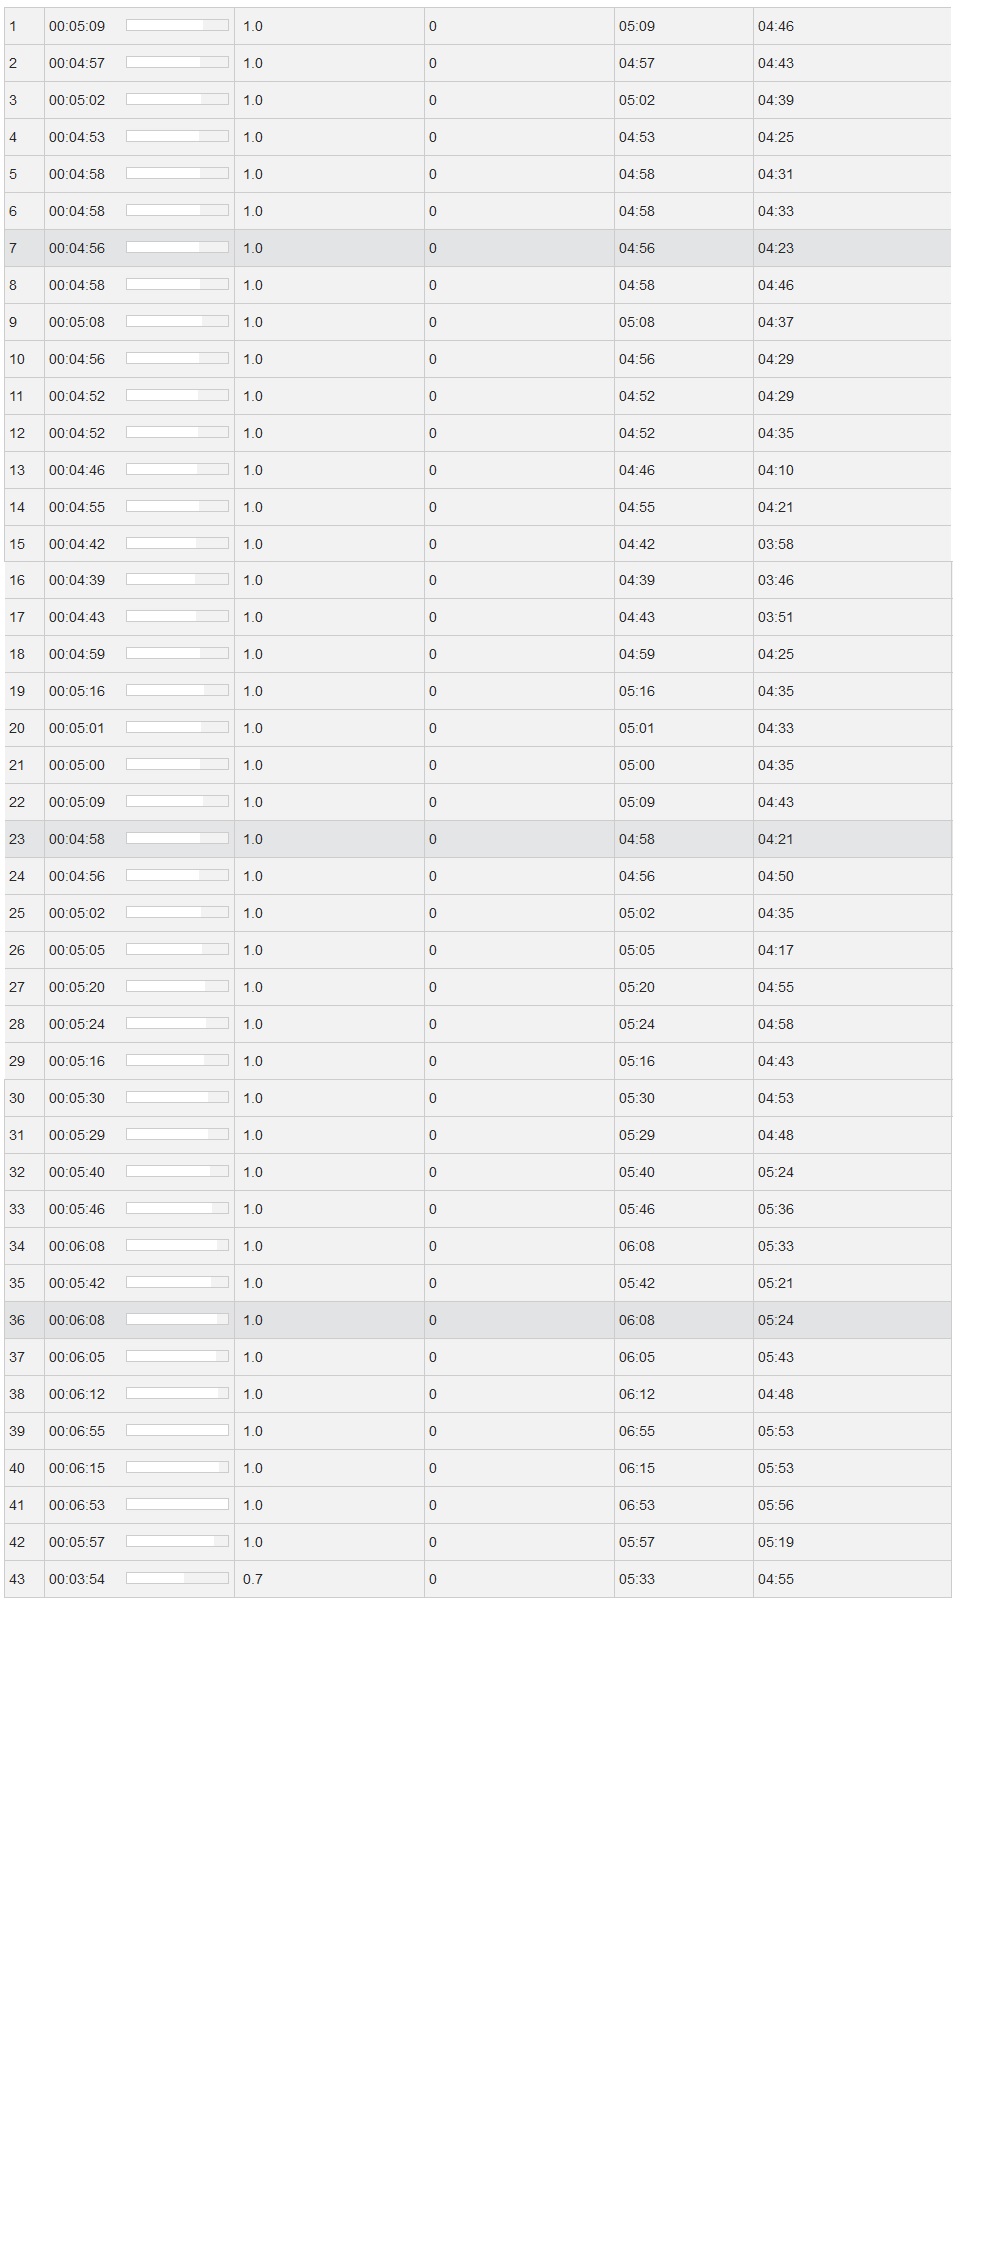The image size is (996, 2268).
Task: Click the 00:06:55 duration in lap 39
Action: point(77,1431)
